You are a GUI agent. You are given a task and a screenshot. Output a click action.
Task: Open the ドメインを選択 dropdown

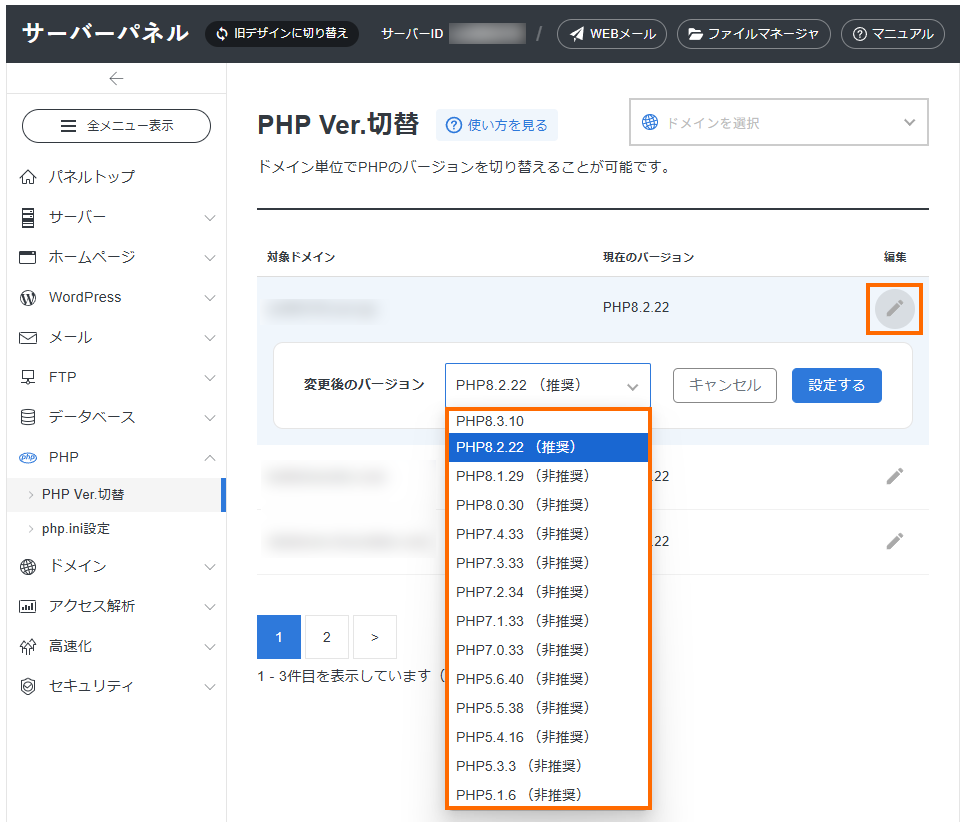779,122
